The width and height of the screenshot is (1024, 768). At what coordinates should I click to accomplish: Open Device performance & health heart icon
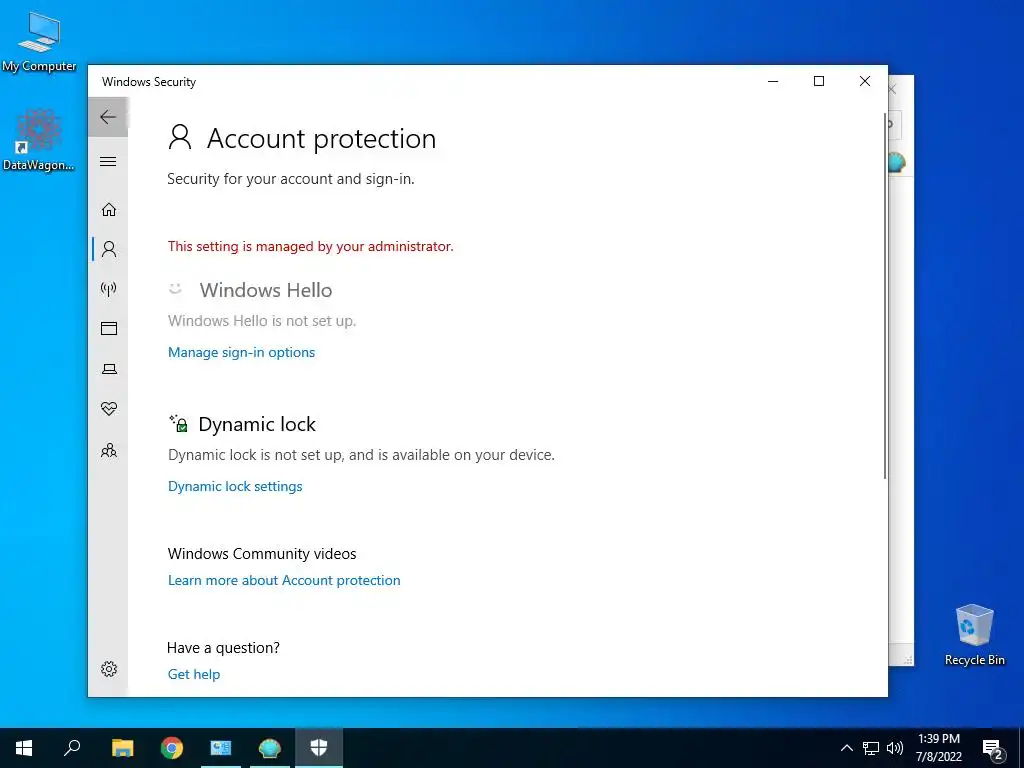click(x=108, y=409)
